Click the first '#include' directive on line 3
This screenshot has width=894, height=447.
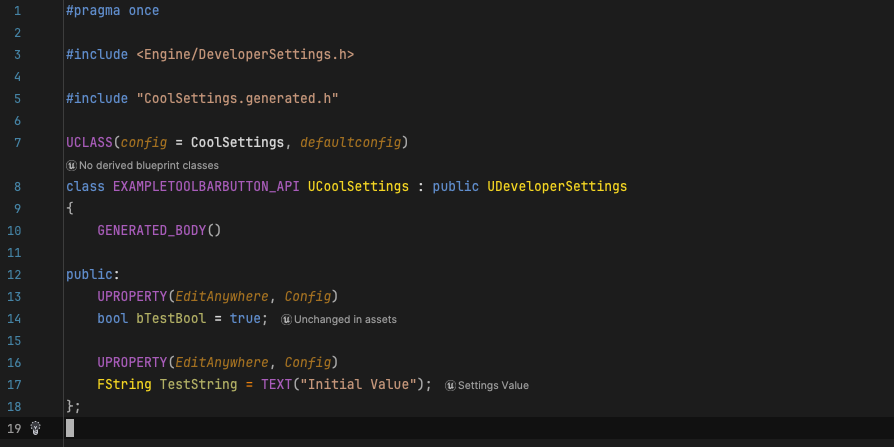(x=97, y=55)
